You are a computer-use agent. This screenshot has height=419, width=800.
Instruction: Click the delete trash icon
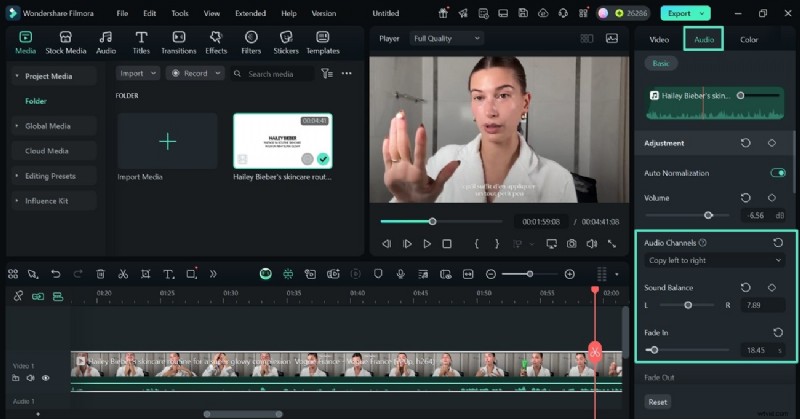[x=101, y=275]
